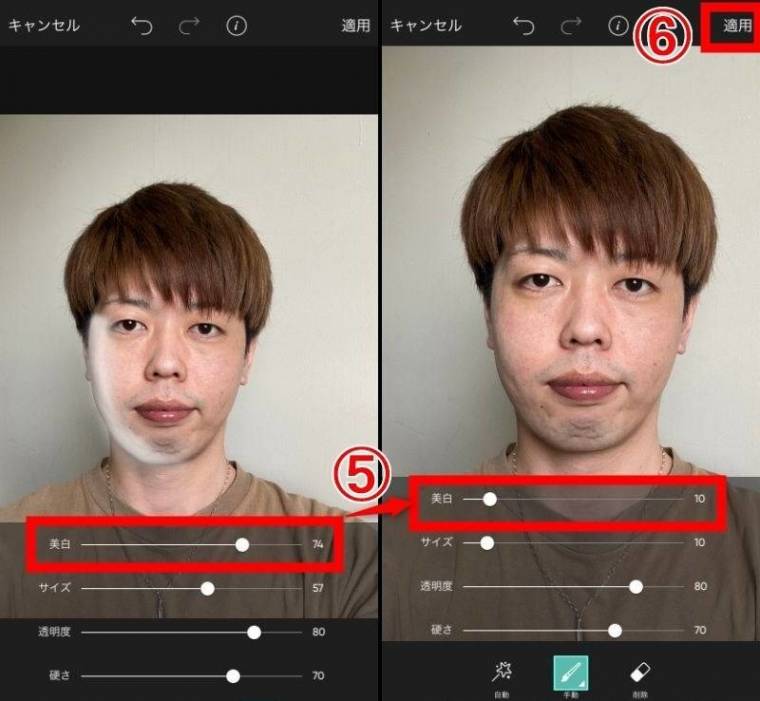Select the 削除 eraser tool
The image size is (760, 701).
click(640, 672)
